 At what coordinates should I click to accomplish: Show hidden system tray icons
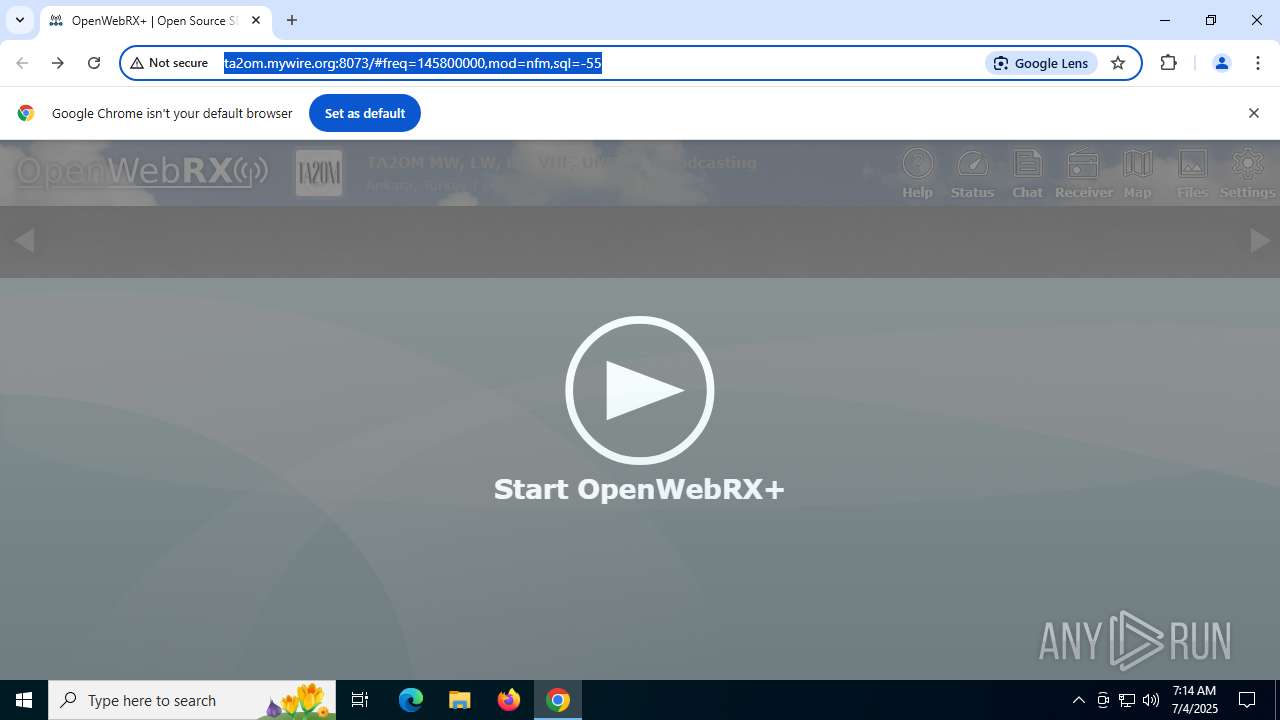coord(1078,700)
